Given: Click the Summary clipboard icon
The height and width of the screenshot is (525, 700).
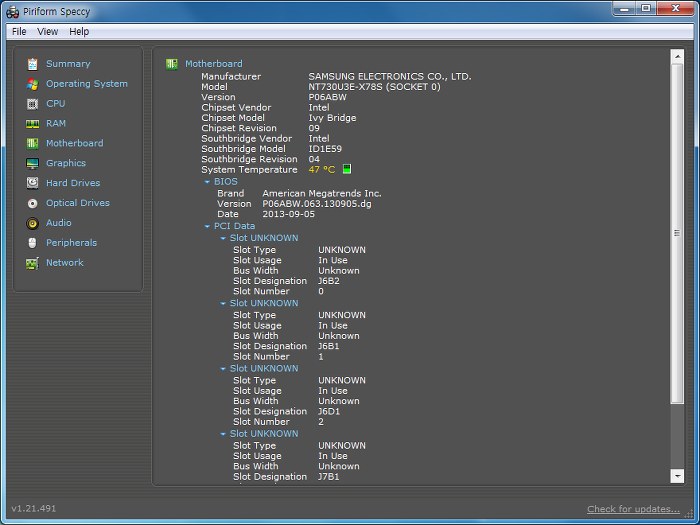Looking at the screenshot, I should pyautogui.click(x=32, y=64).
